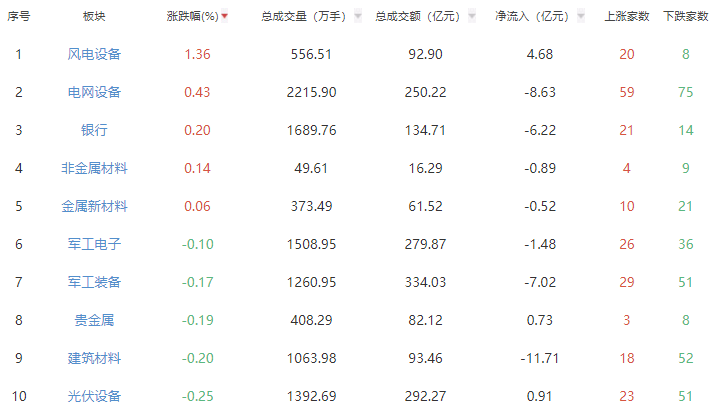Click the 涨跌幅(%) column header text

point(192,17)
